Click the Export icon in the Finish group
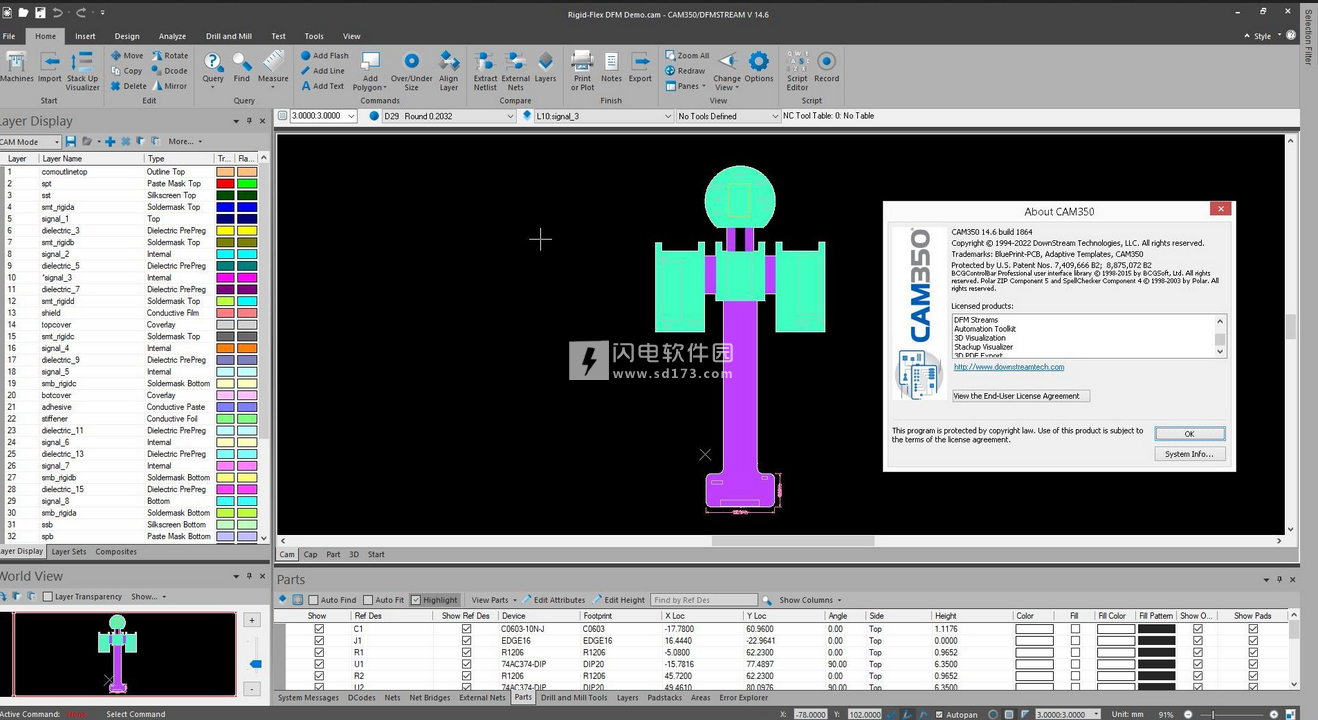This screenshot has height=720, width=1318. [640, 67]
